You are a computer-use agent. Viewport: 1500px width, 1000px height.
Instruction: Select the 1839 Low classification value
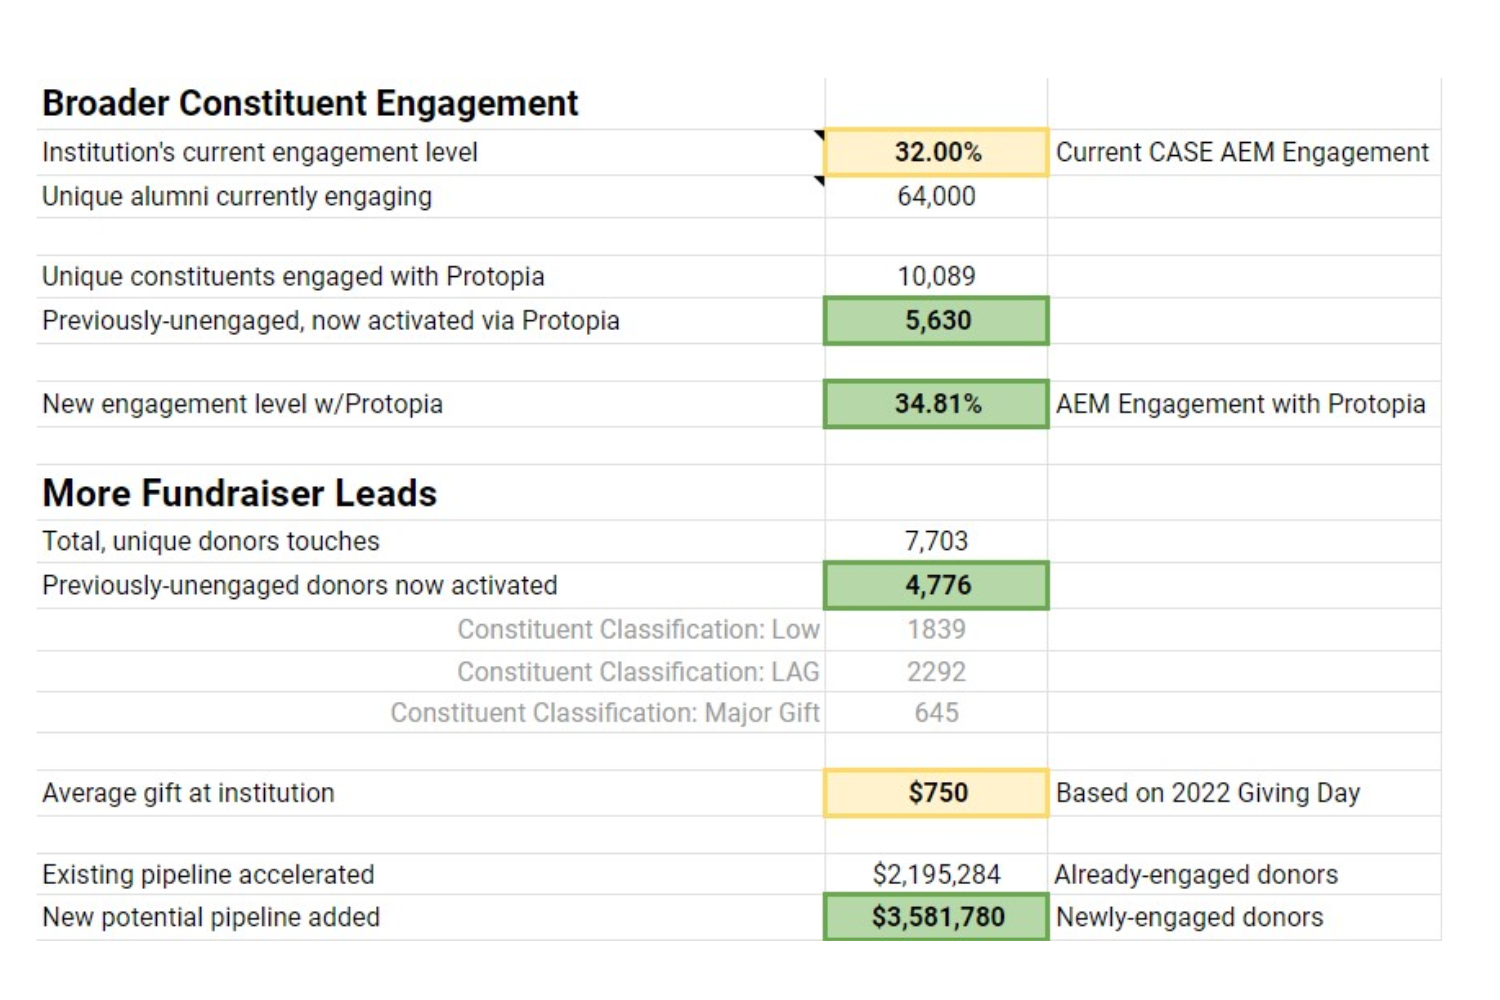[x=937, y=630]
